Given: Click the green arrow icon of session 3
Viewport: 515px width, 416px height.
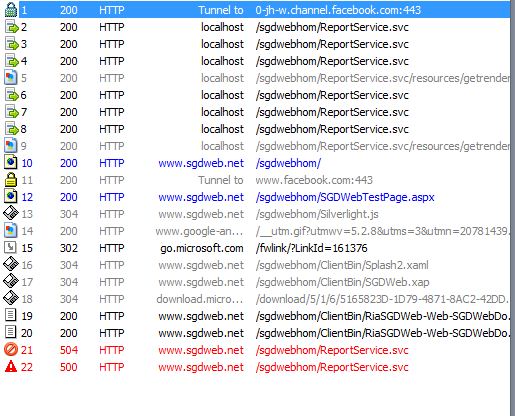Looking at the screenshot, I should (x=11, y=44).
